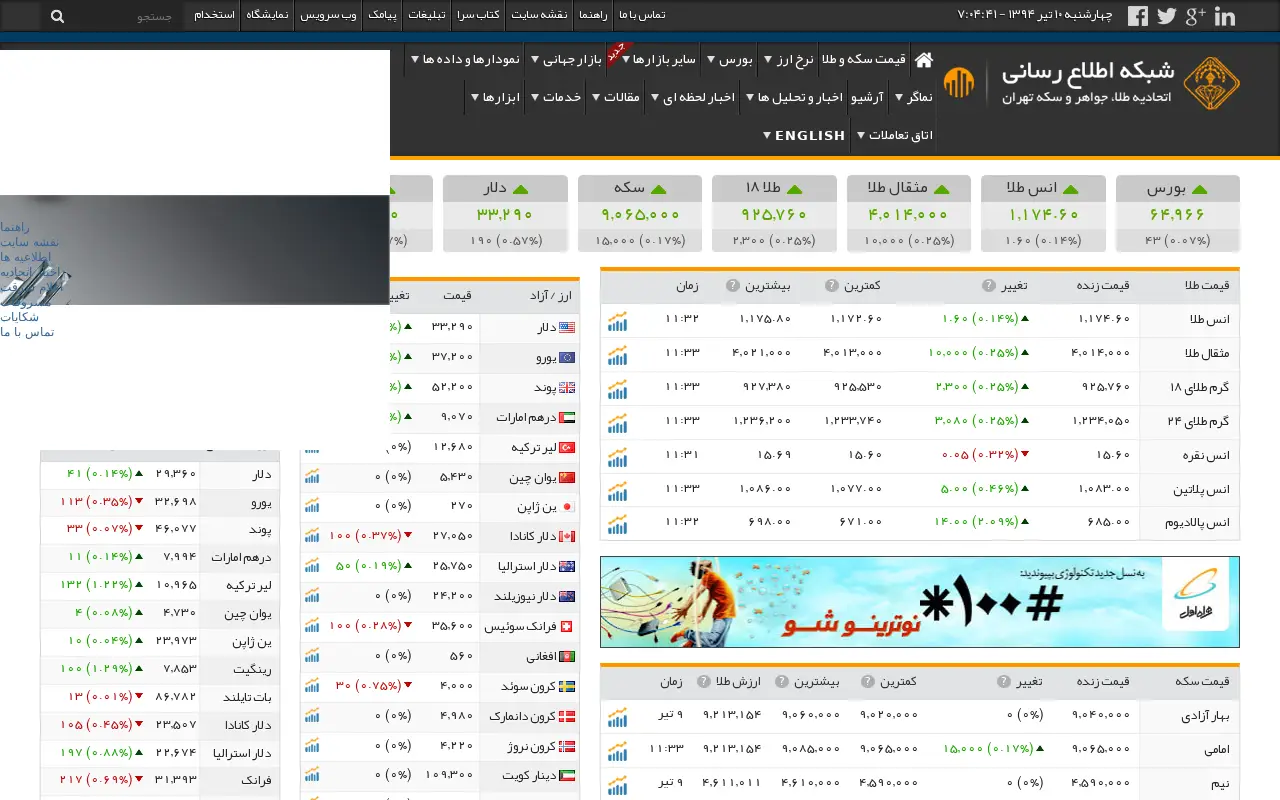This screenshot has height=800, width=1280.
Task: Open the Google Plus social icon
Action: 1195,16
